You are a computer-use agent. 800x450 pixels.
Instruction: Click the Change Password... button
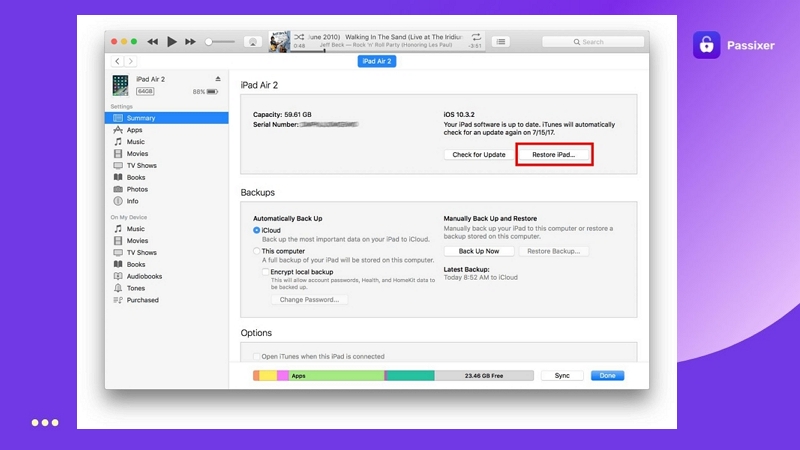pyautogui.click(x=309, y=299)
